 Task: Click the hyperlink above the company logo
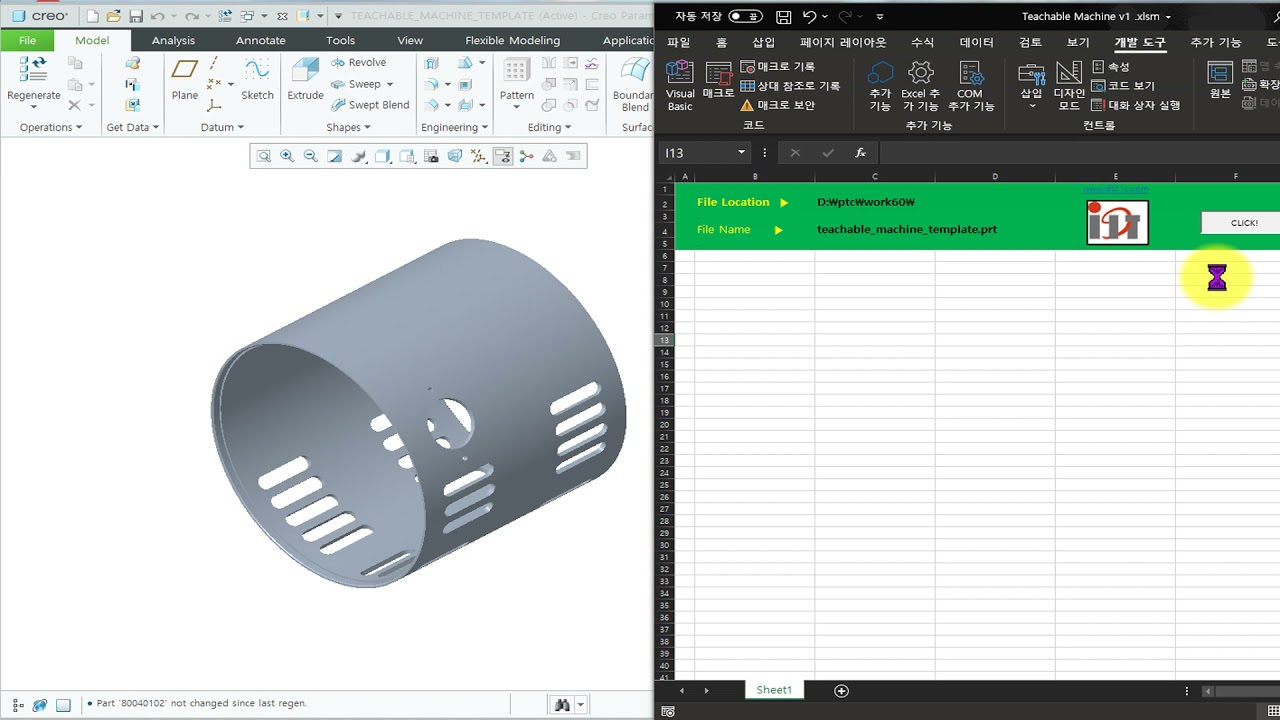coord(1115,188)
